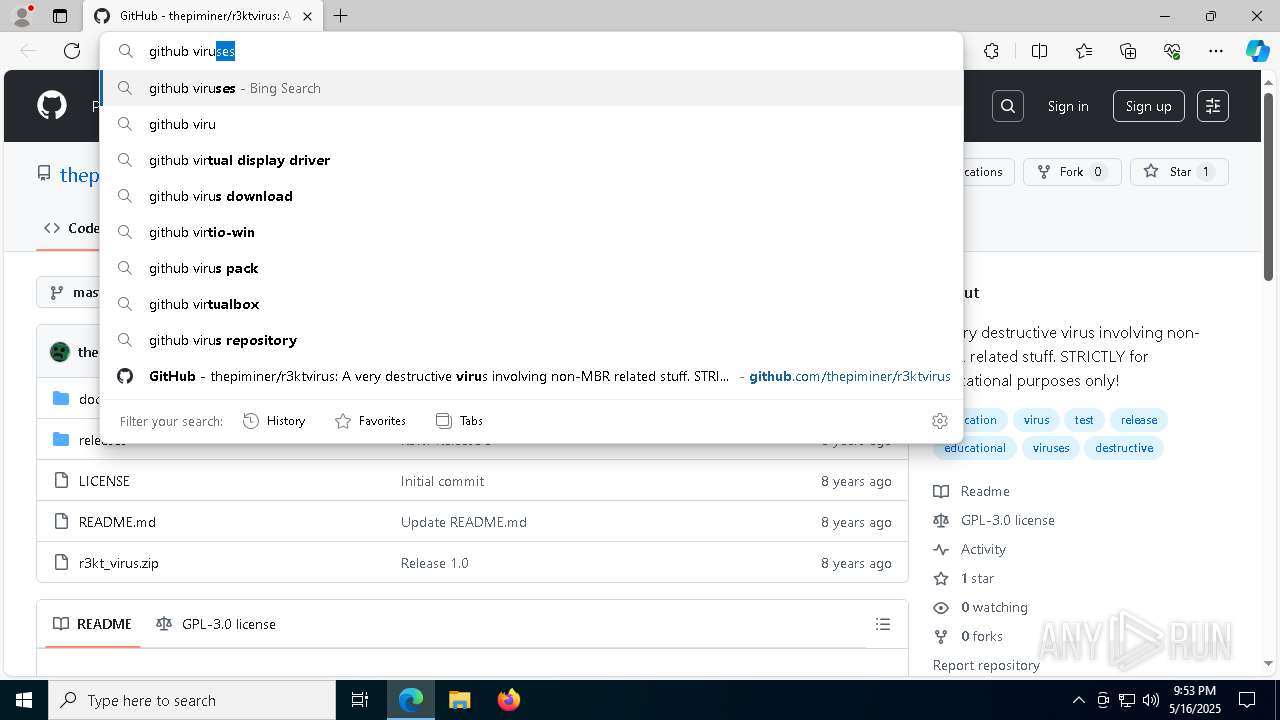Open README outline list icon

click(x=883, y=624)
